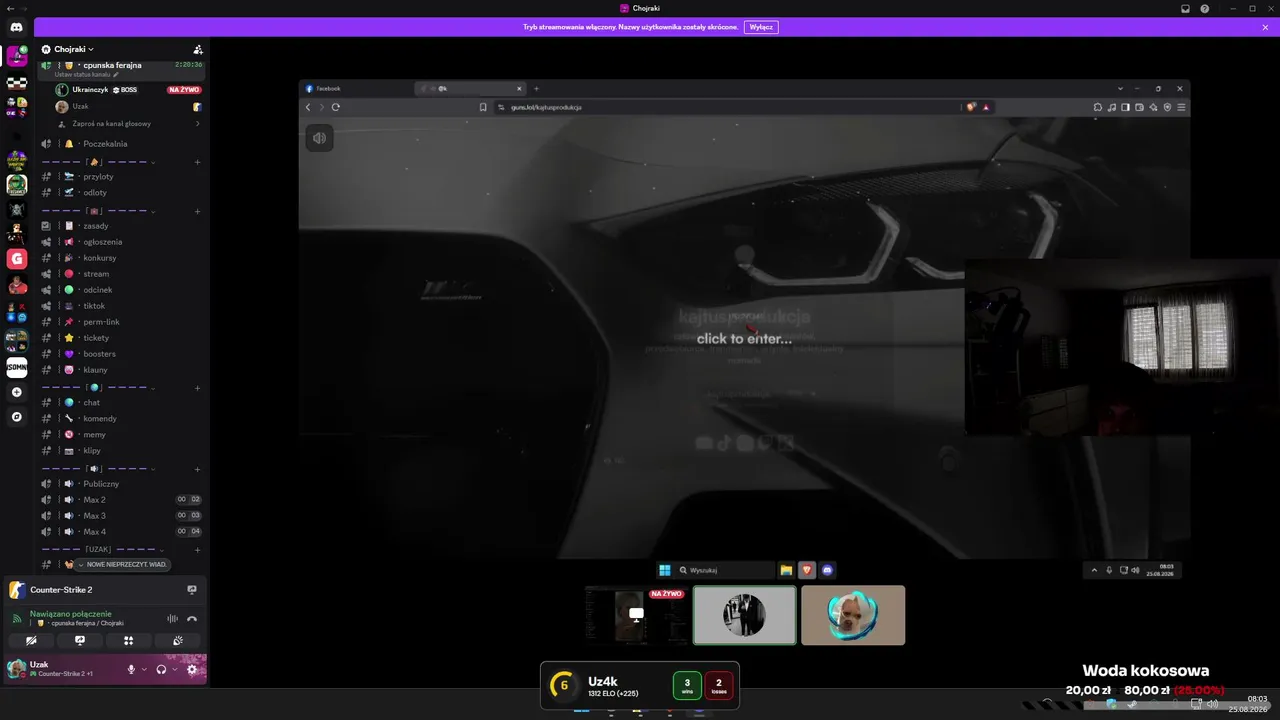Select the participant tile with blue-ringed avatar
Image resolution: width=1280 pixels, height=720 pixels.
click(853, 615)
